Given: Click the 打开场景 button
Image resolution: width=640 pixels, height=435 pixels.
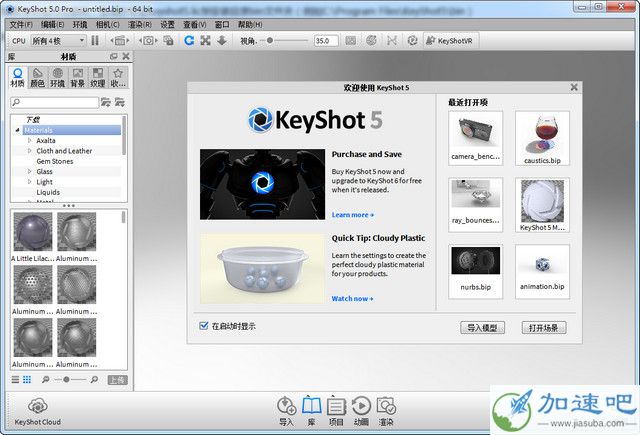Looking at the screenshot, I should pos(544,328).
